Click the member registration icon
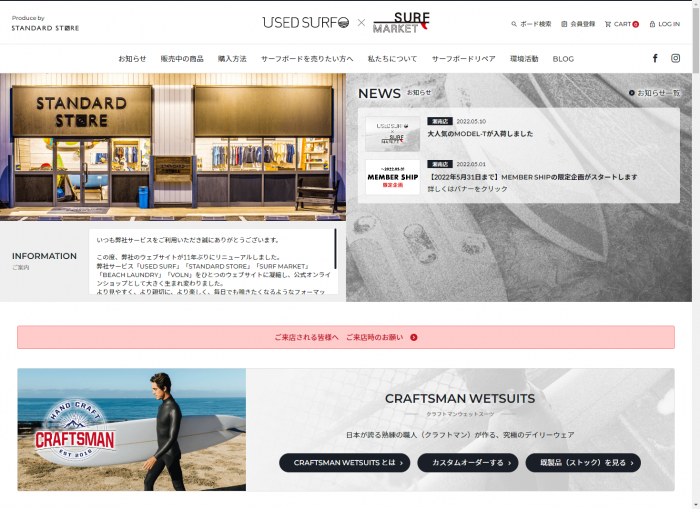700x509 pixels. pos(564,24)
